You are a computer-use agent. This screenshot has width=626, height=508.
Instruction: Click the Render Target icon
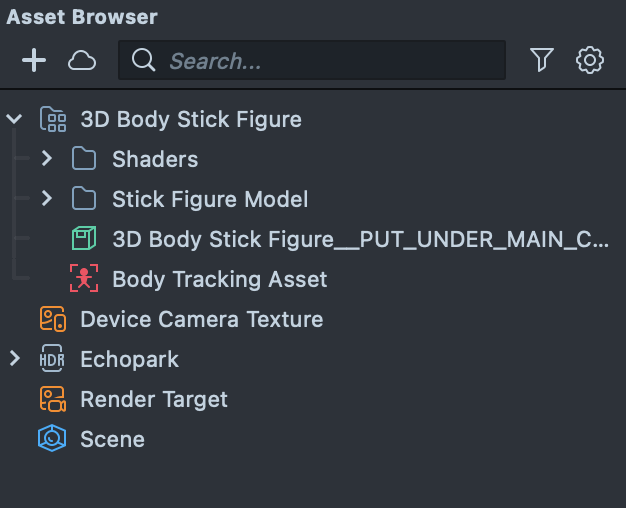coord(52,399)
